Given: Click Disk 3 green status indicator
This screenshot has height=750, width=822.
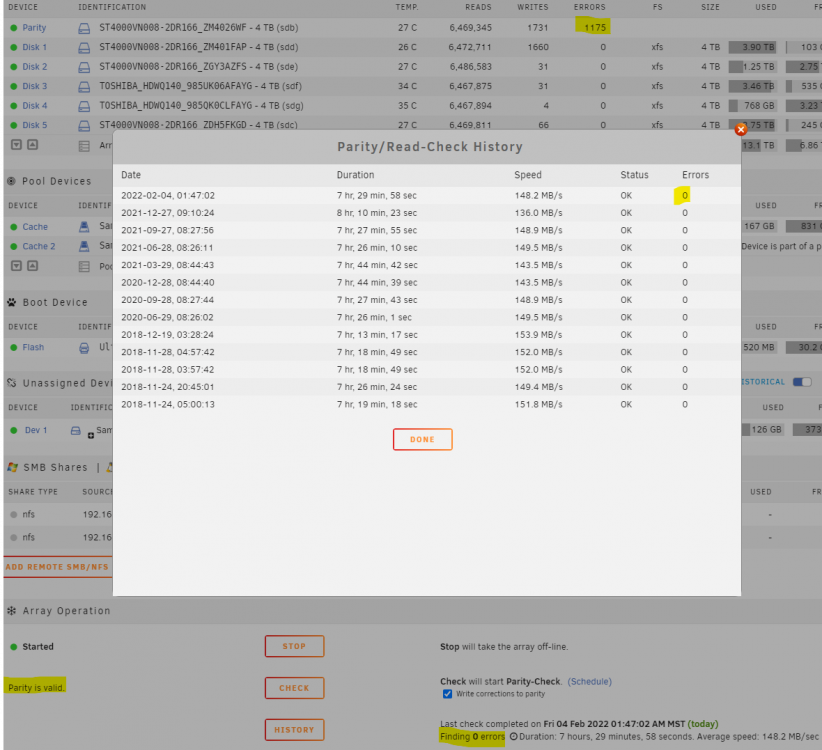Looking at the screenshot, I should 14,86.
